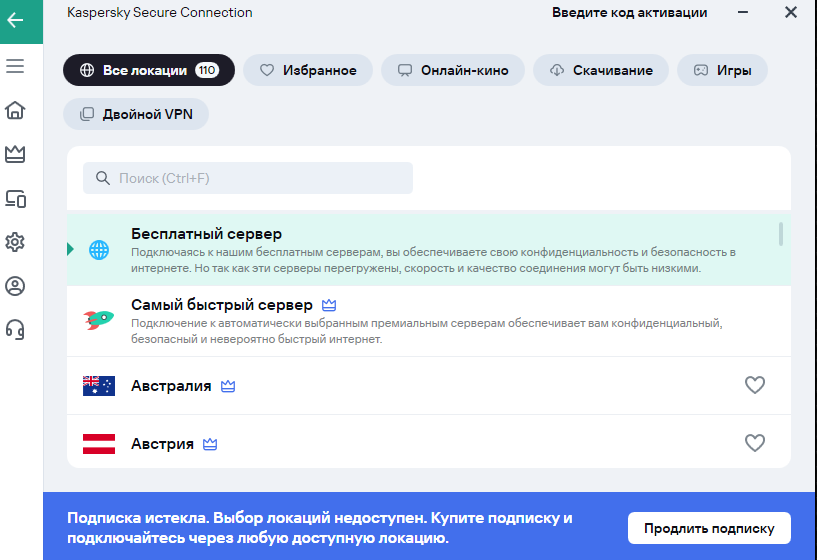Open support headset icon in sidebar
This screenshot has width=817, height=560.
(x=15, y=330)
